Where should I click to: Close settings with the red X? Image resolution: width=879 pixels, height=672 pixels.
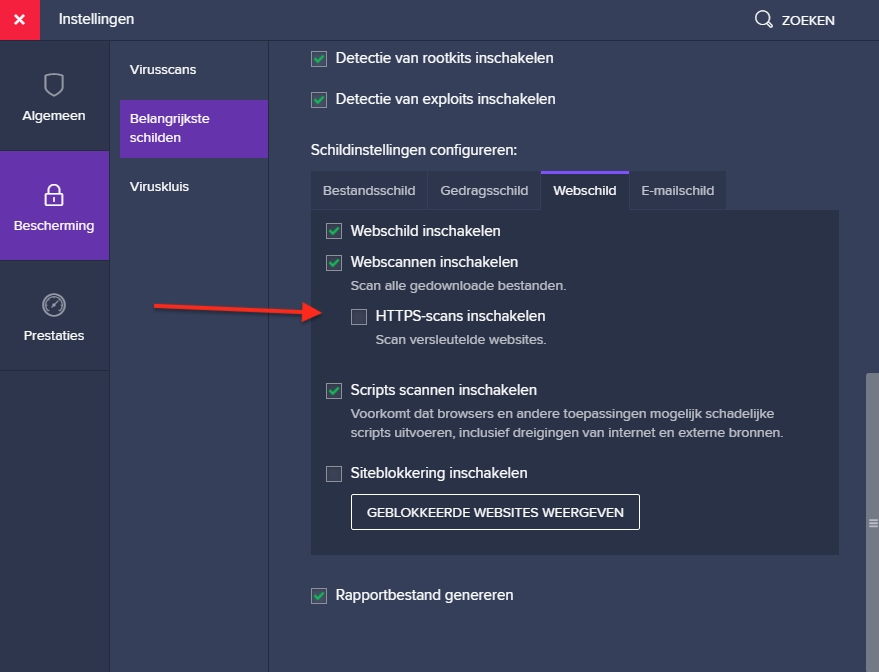[x=20, y=20]
